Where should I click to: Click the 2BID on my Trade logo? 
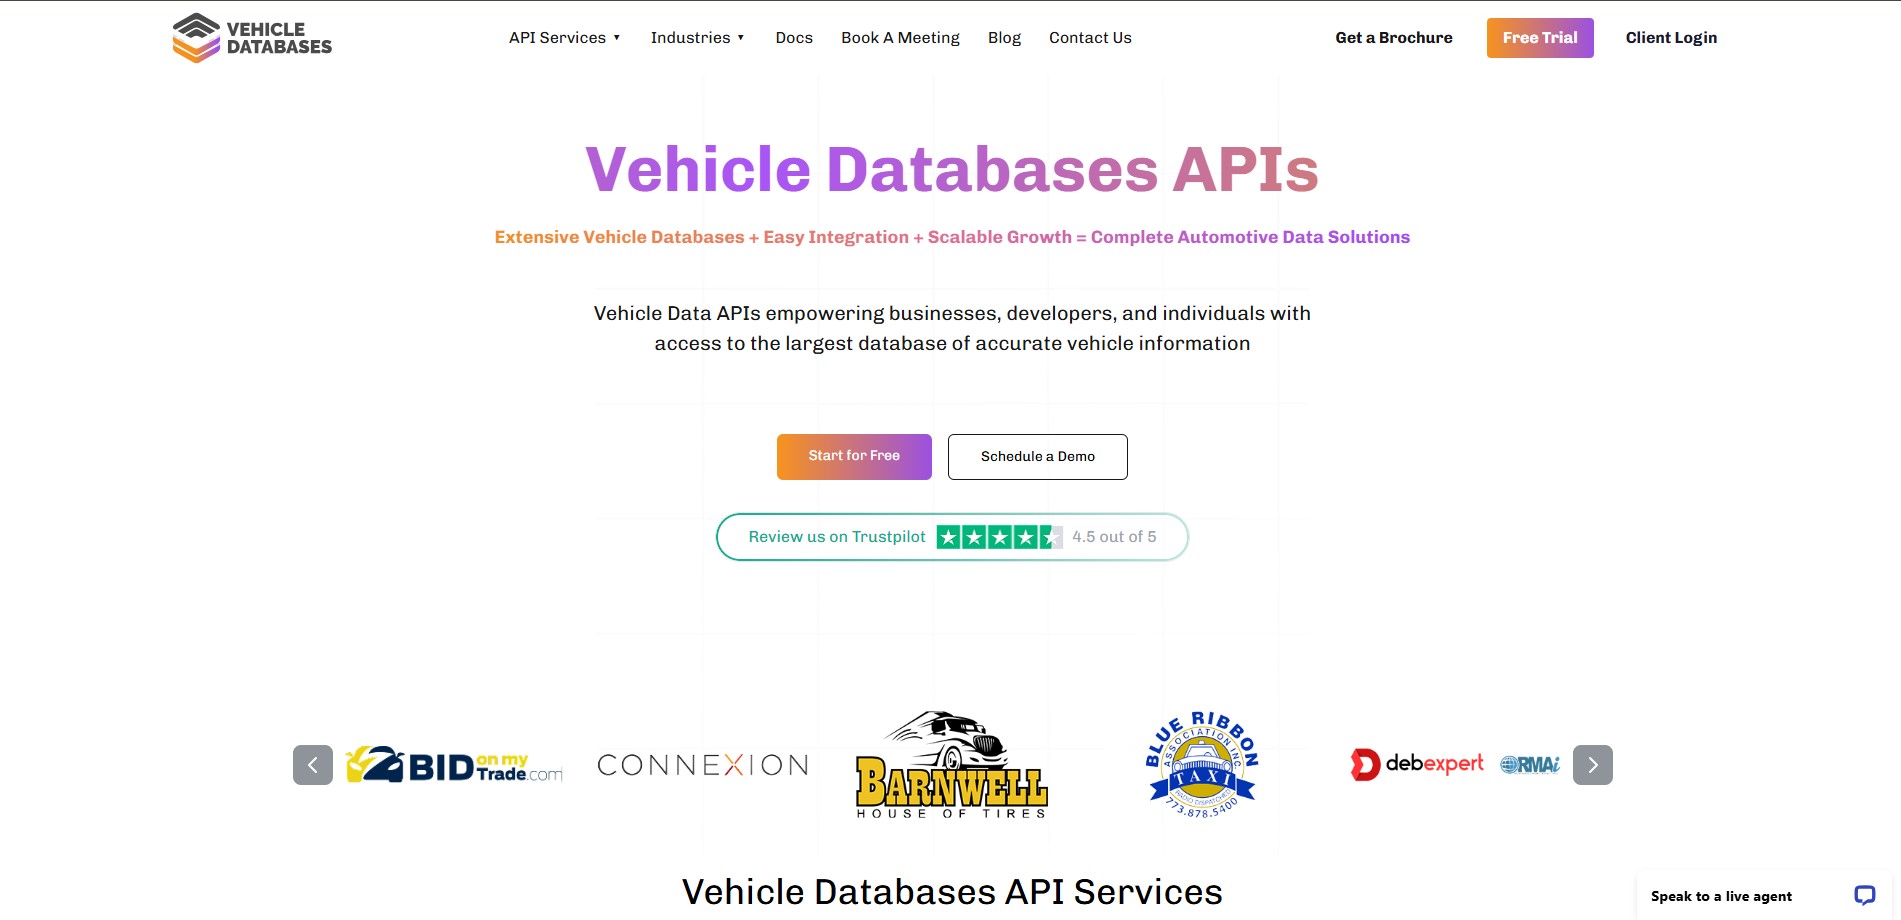coord(454,765)
